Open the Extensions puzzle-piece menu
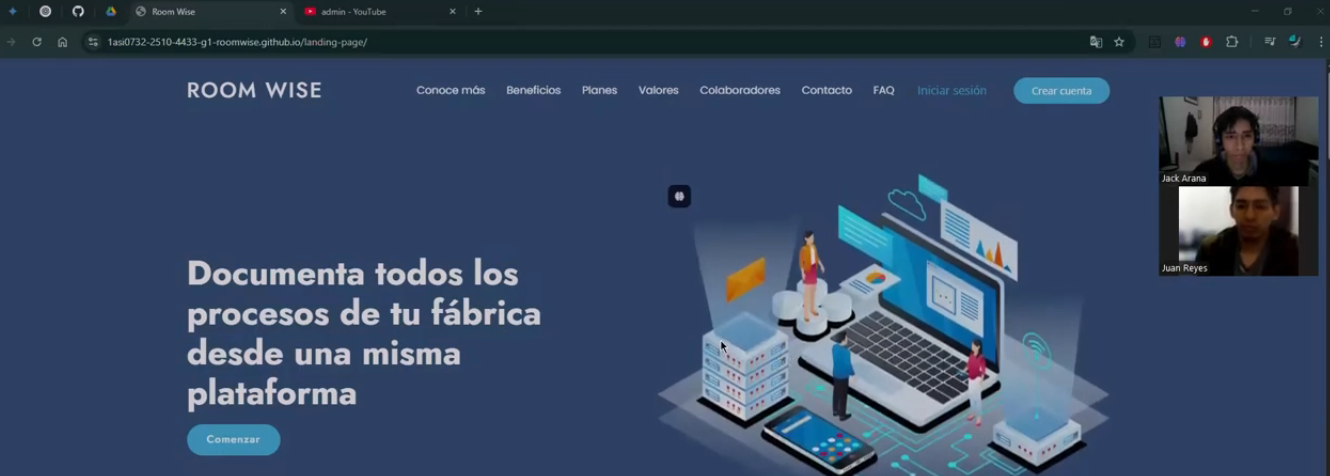The image size is (1330, 476). click(x=1232, y=42)
